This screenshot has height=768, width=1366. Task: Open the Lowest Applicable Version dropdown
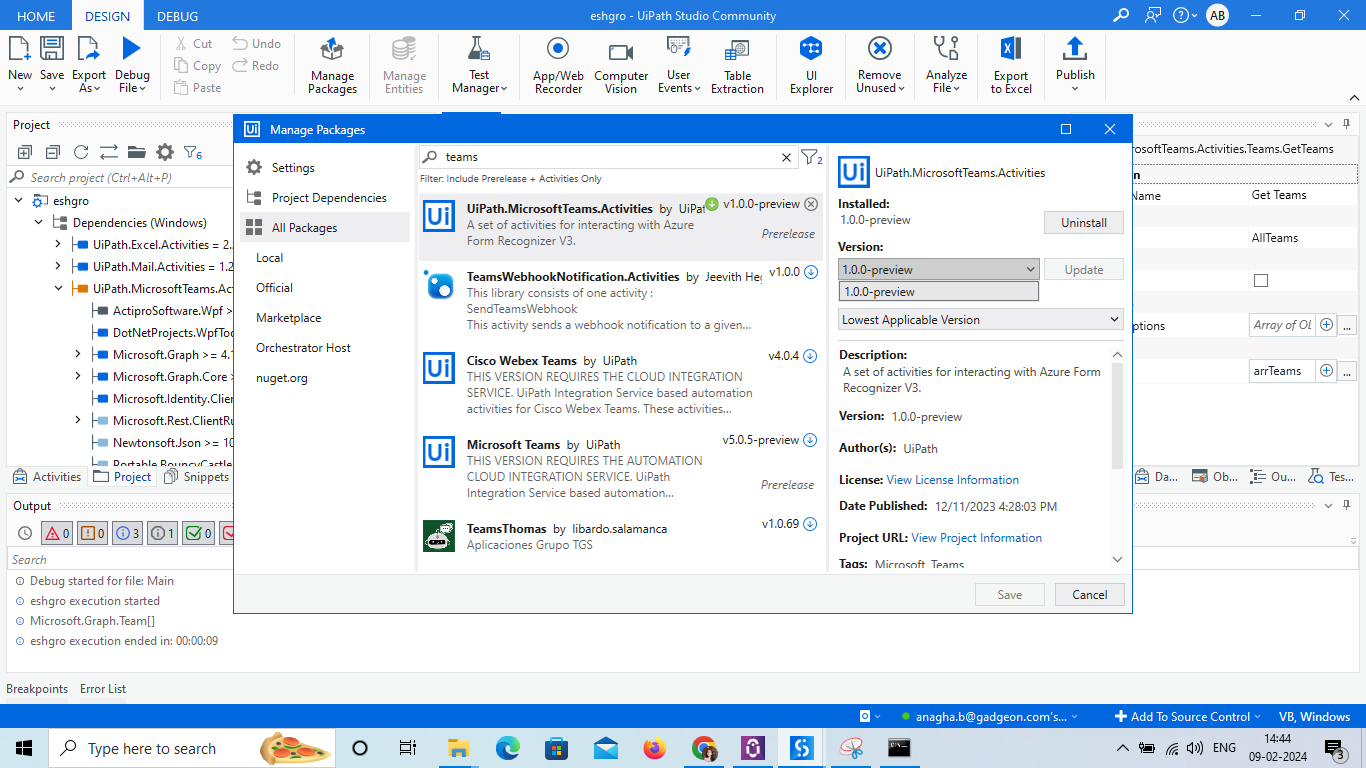pos(981,320)
